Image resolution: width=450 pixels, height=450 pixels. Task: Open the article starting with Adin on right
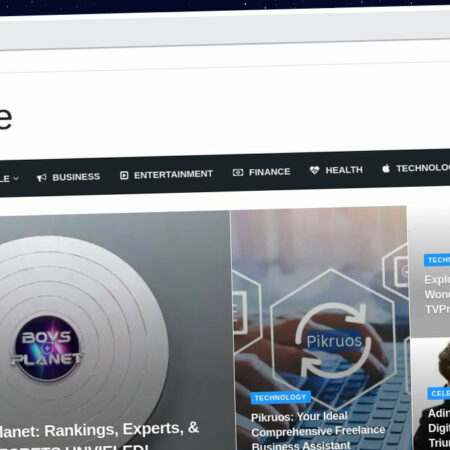click(439, 428)
